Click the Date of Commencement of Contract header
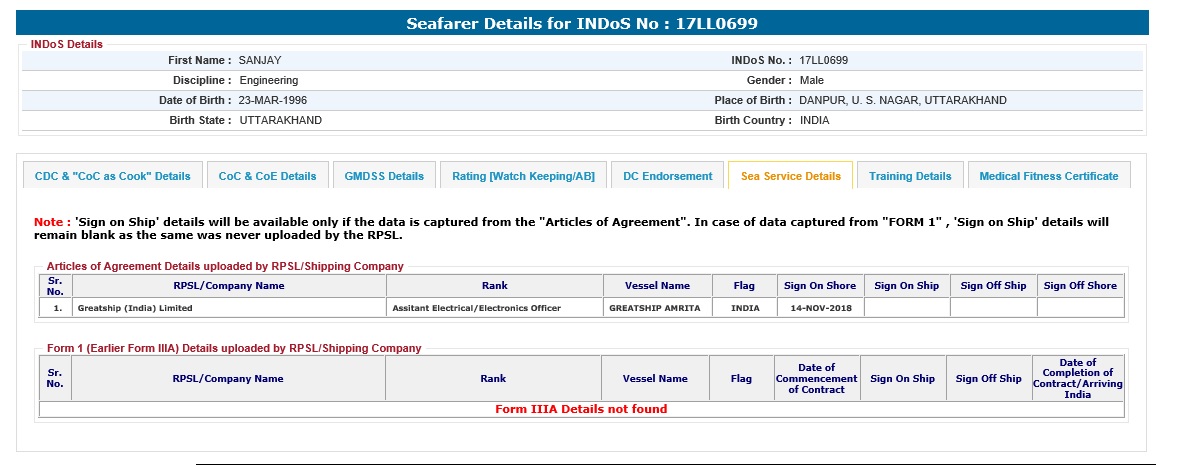Screen dimensions: 1180x465 pos(816,379)
